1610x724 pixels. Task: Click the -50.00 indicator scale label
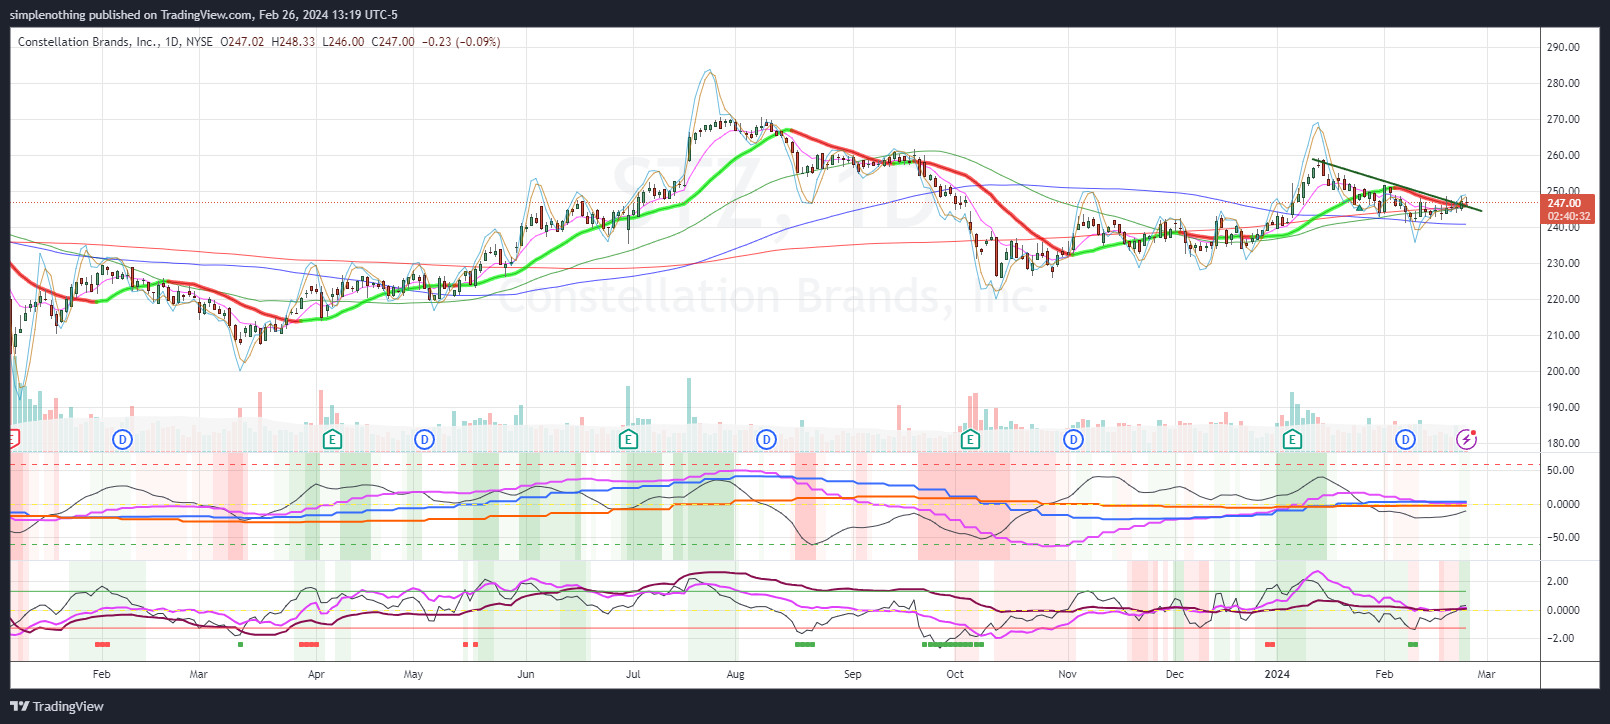[x=1562, y=537]
